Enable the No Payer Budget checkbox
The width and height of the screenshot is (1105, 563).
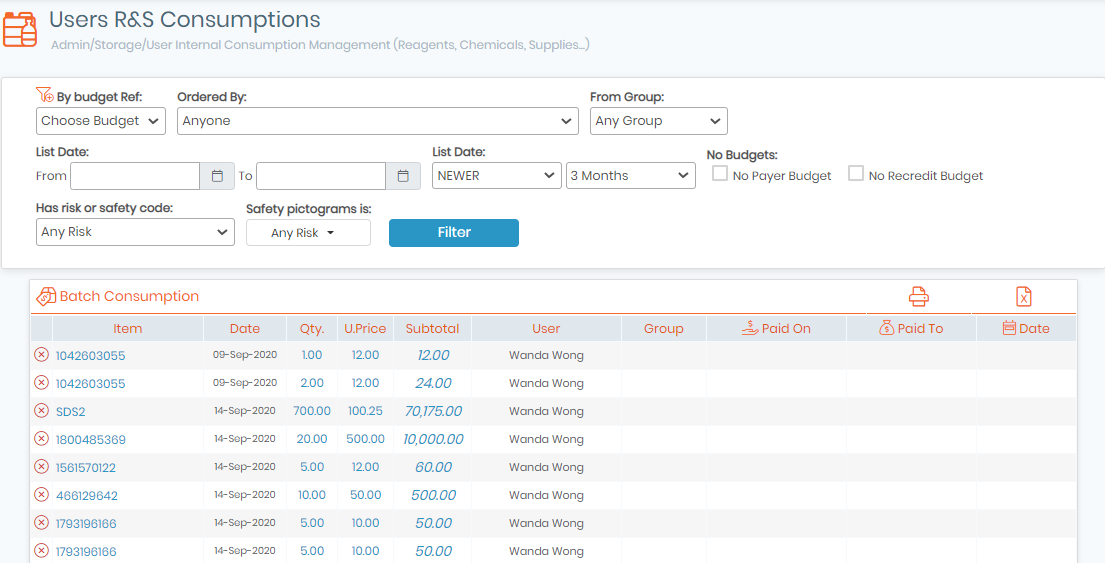(720, 173)
